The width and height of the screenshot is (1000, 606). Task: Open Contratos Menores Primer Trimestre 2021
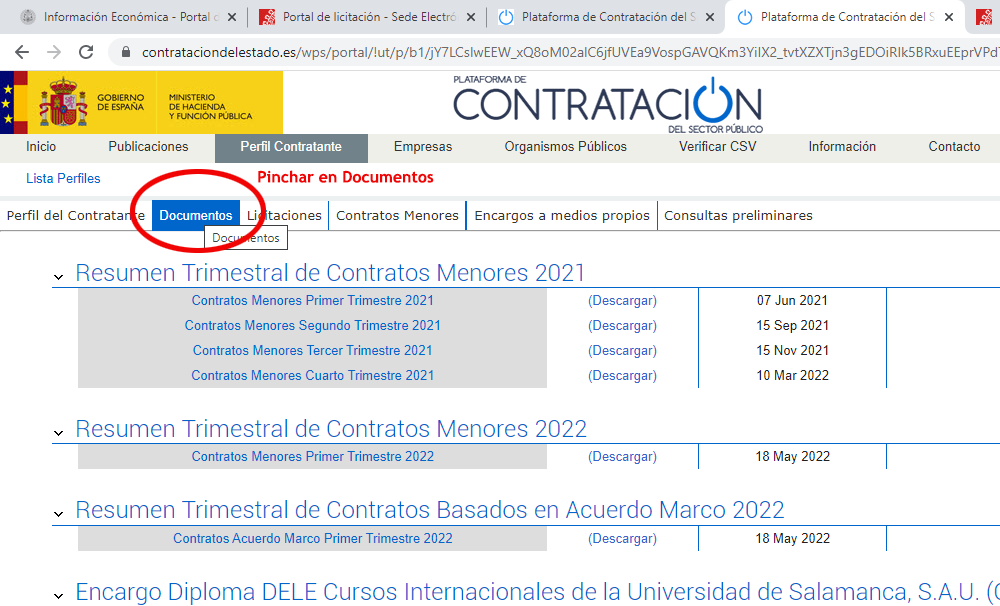click(x=312, y=300)
